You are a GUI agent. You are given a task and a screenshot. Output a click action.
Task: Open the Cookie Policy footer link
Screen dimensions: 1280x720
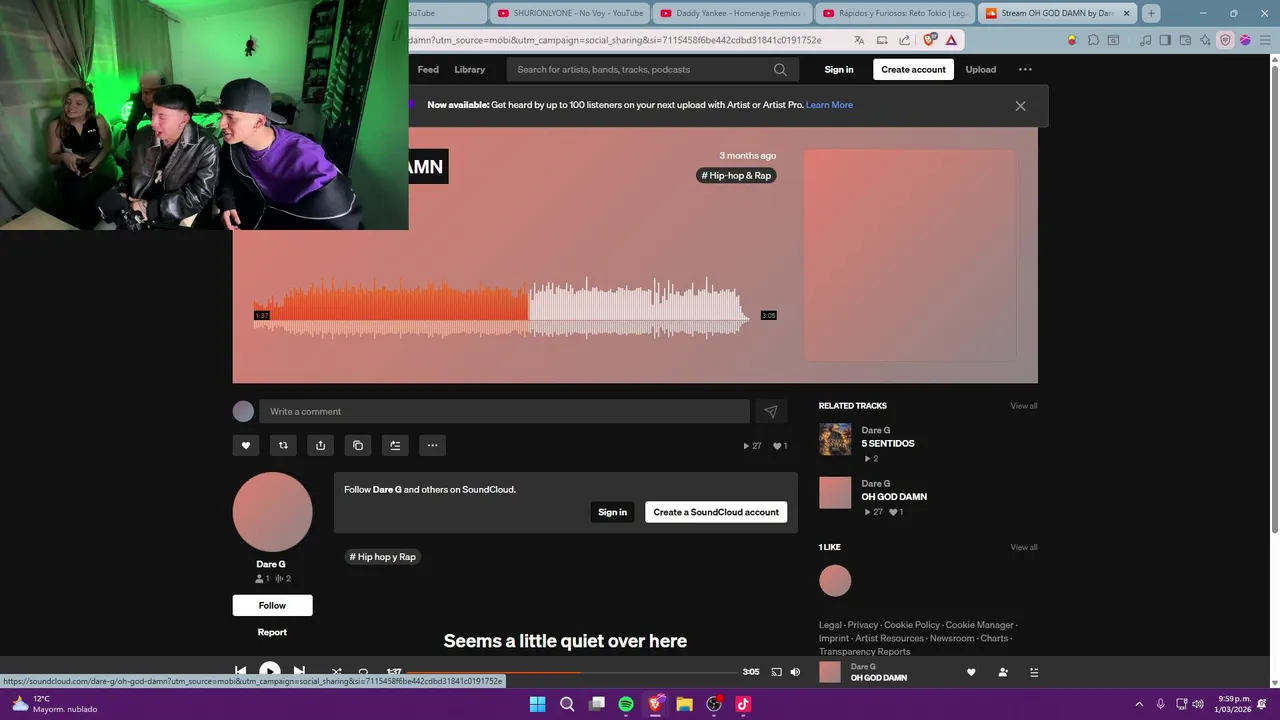click(912, 625)
